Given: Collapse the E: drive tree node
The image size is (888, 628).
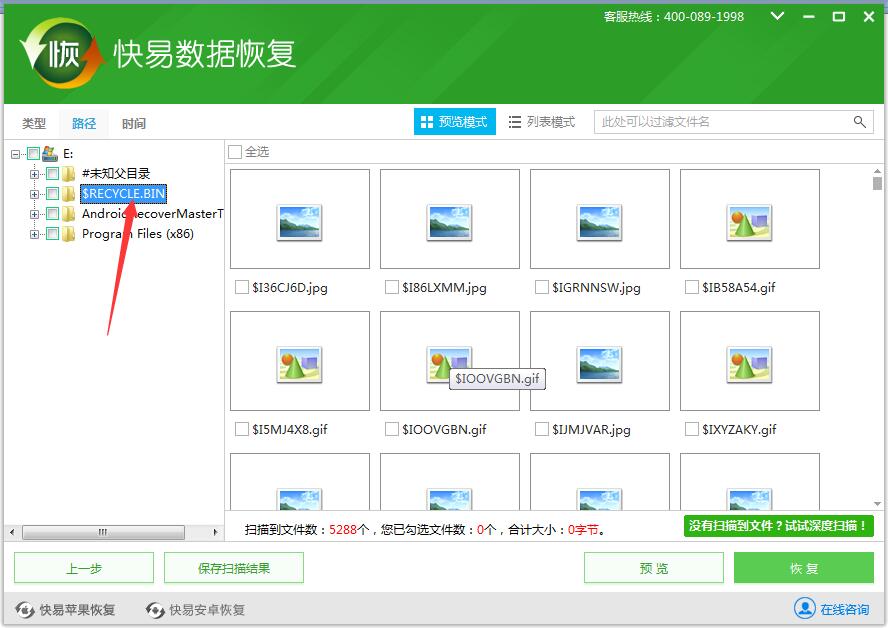Looking at the screenshot, I should point(15,154).
